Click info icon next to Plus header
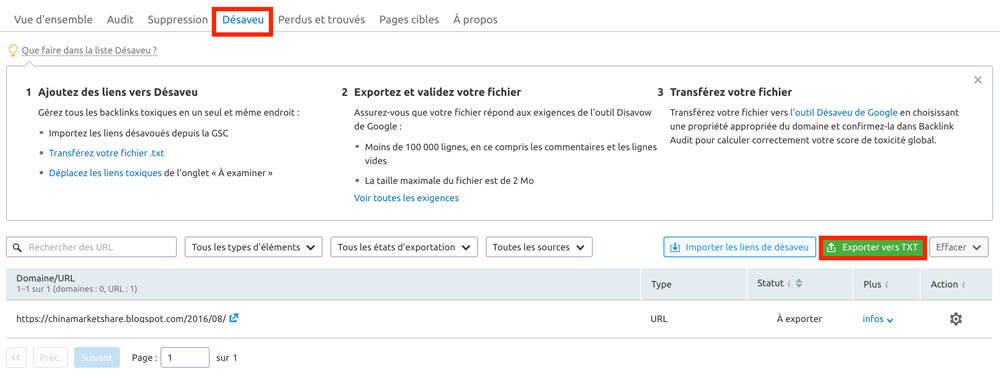The image size is (1000, 379). click(x=888, y=285)
